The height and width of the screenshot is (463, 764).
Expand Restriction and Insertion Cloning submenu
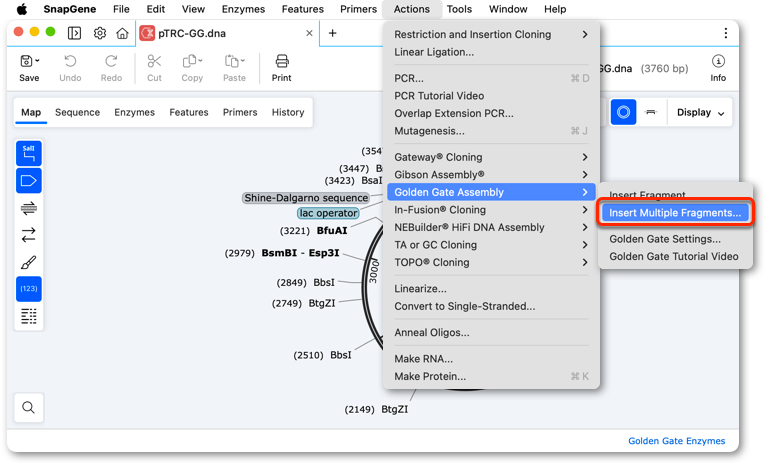point(491,34)
